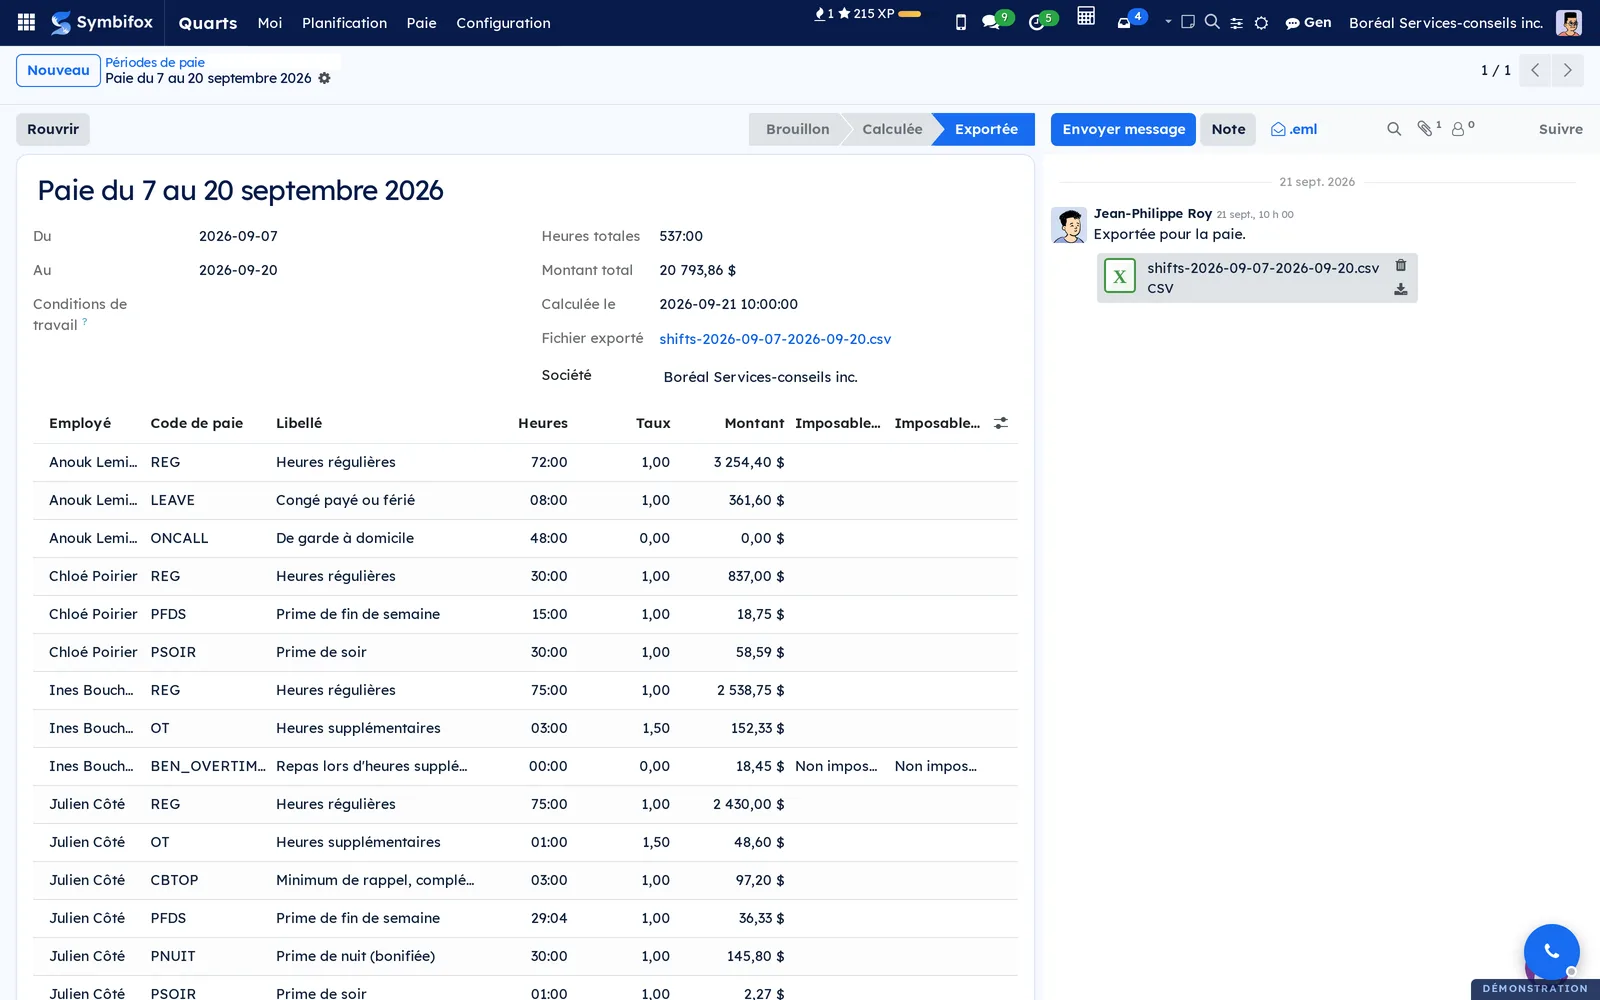Image resolution: width=1600 pixels, height=1000 pixels.
Task: Select the Brouillon status stage
Action: (797, 129)
